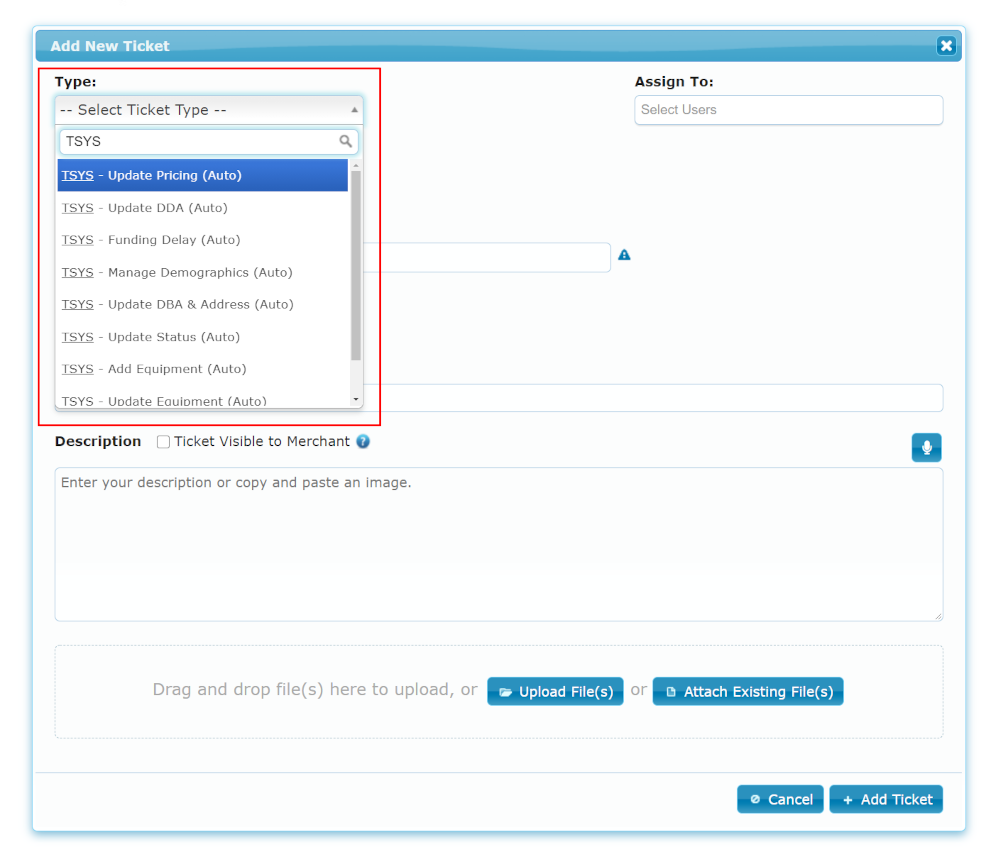Screen dimensions: 1000x864
Task: Select TSYS - Update Status (Auto)
Action: [203, 337]
